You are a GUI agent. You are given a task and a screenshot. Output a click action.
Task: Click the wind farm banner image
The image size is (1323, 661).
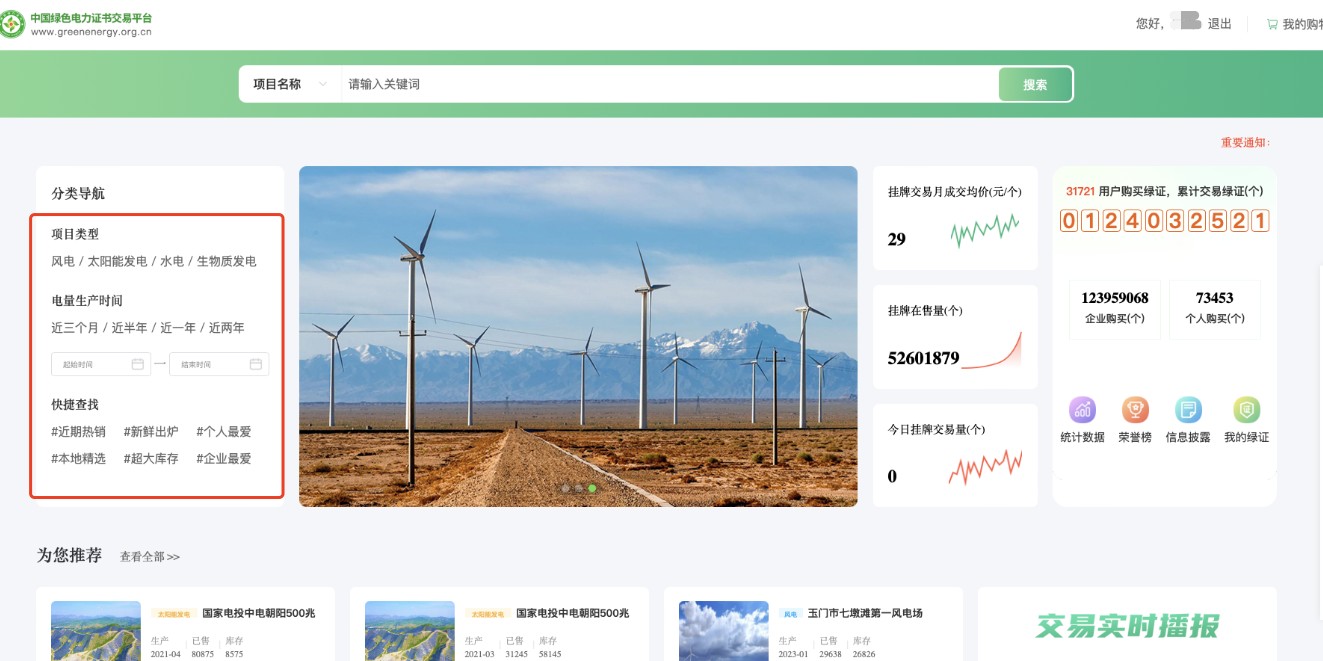point(578,336)
